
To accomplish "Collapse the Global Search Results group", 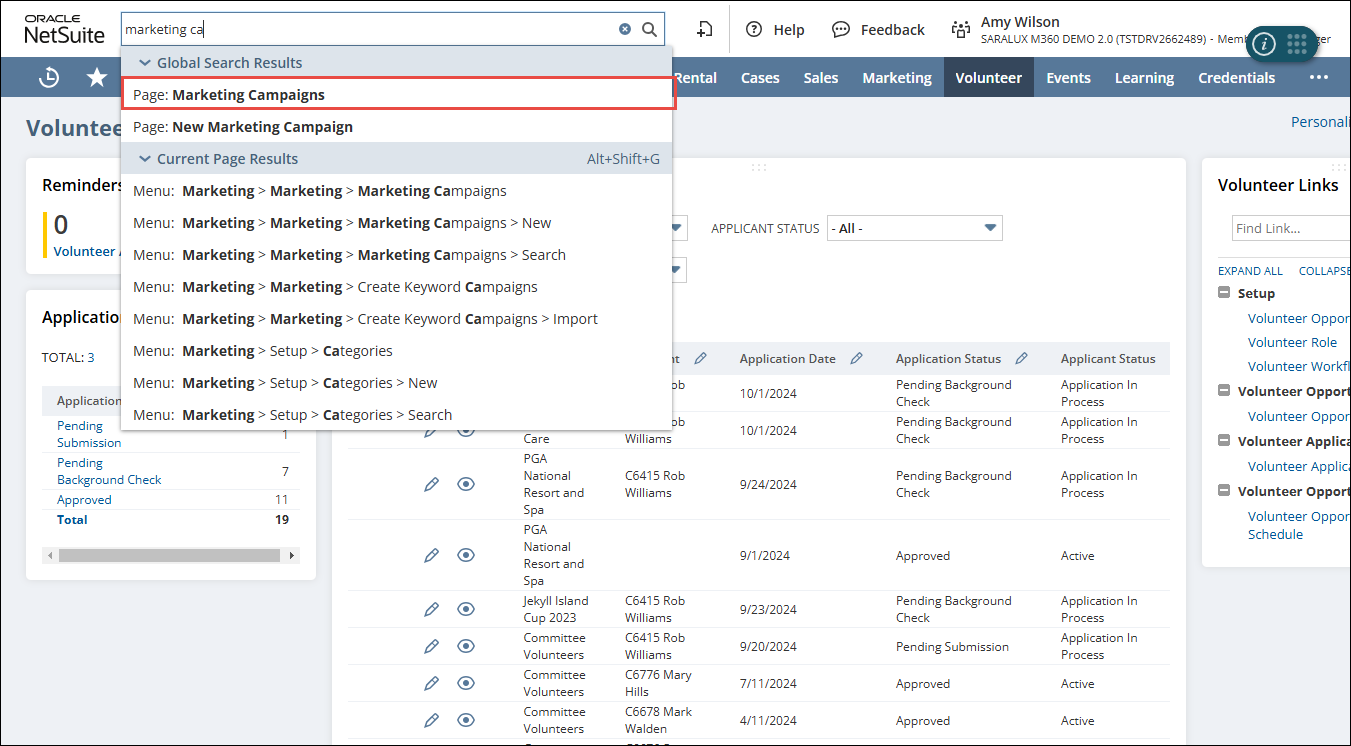I will tap(145, 63).
